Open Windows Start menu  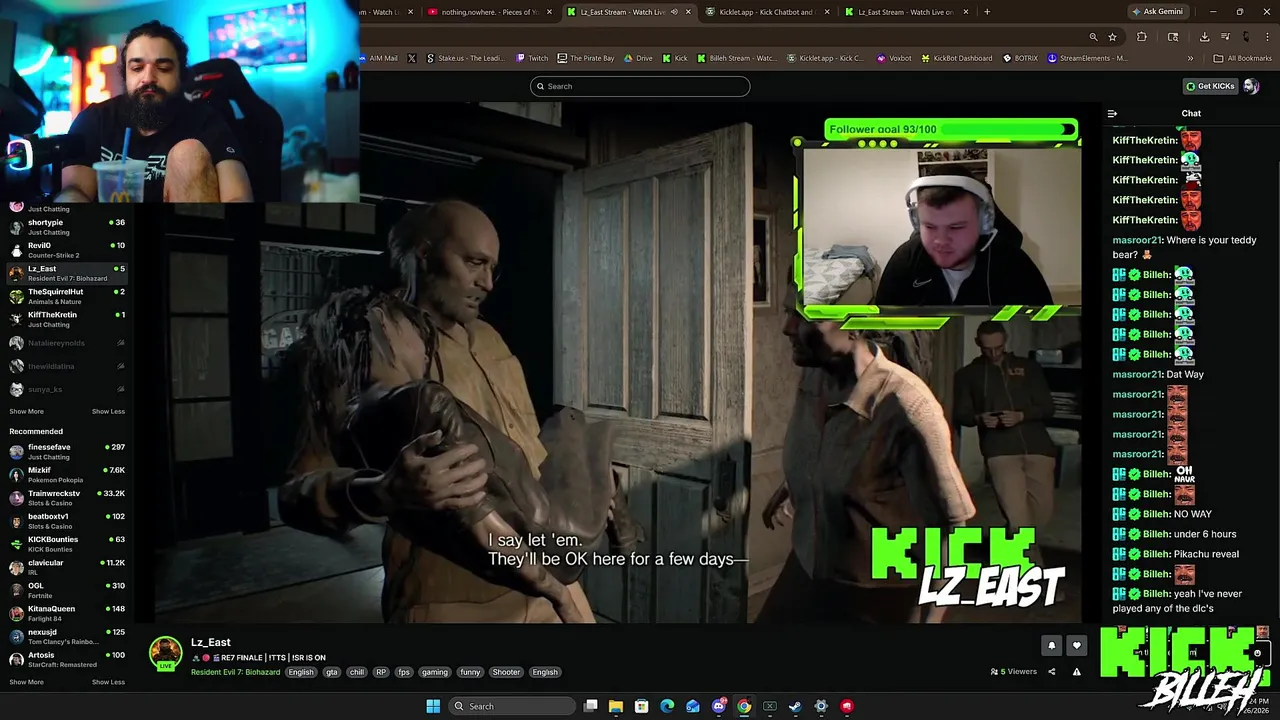tap(433, 706)
